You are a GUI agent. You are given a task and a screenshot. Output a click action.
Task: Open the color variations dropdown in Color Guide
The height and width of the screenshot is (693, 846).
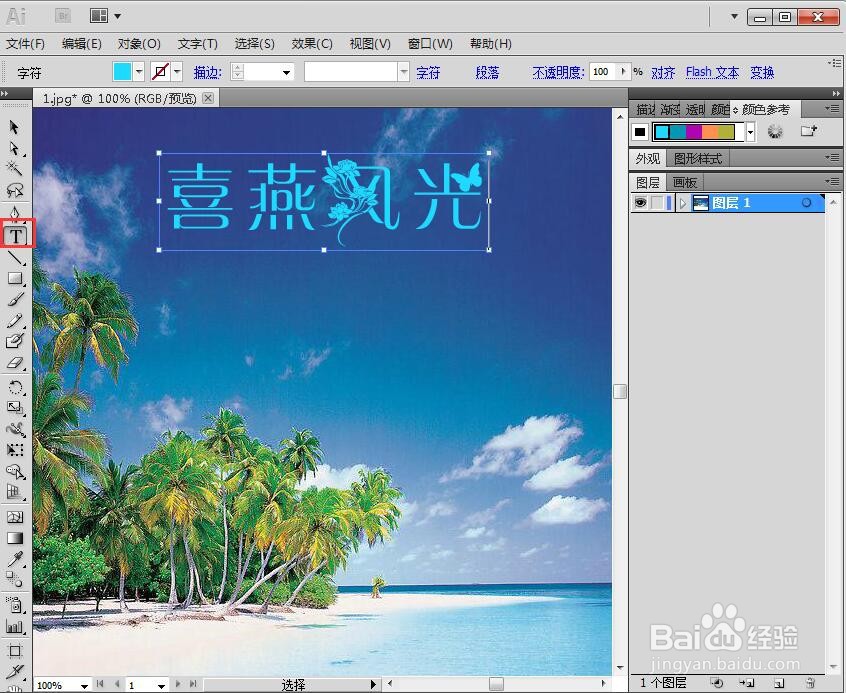coord(749,131)
